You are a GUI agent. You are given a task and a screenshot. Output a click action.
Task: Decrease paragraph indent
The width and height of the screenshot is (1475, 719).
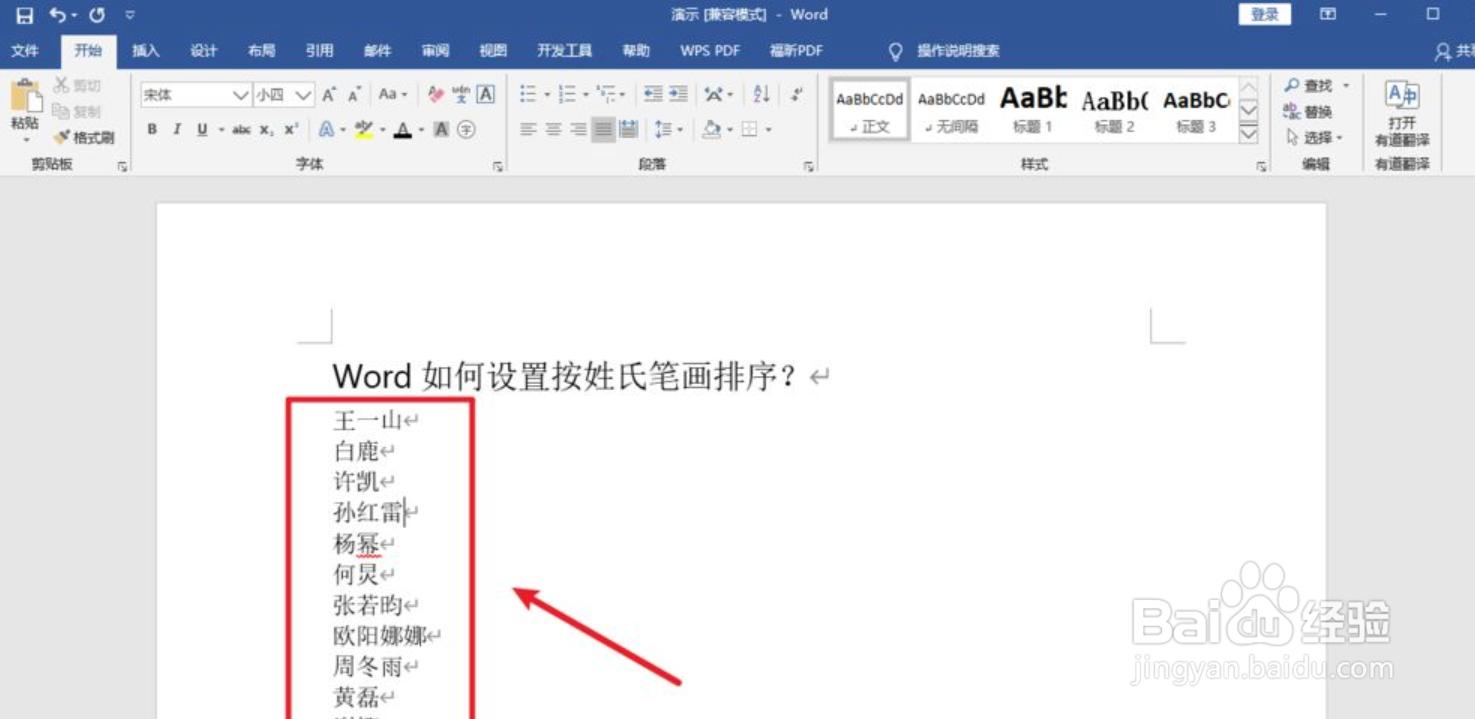click(x=653, y=94)
